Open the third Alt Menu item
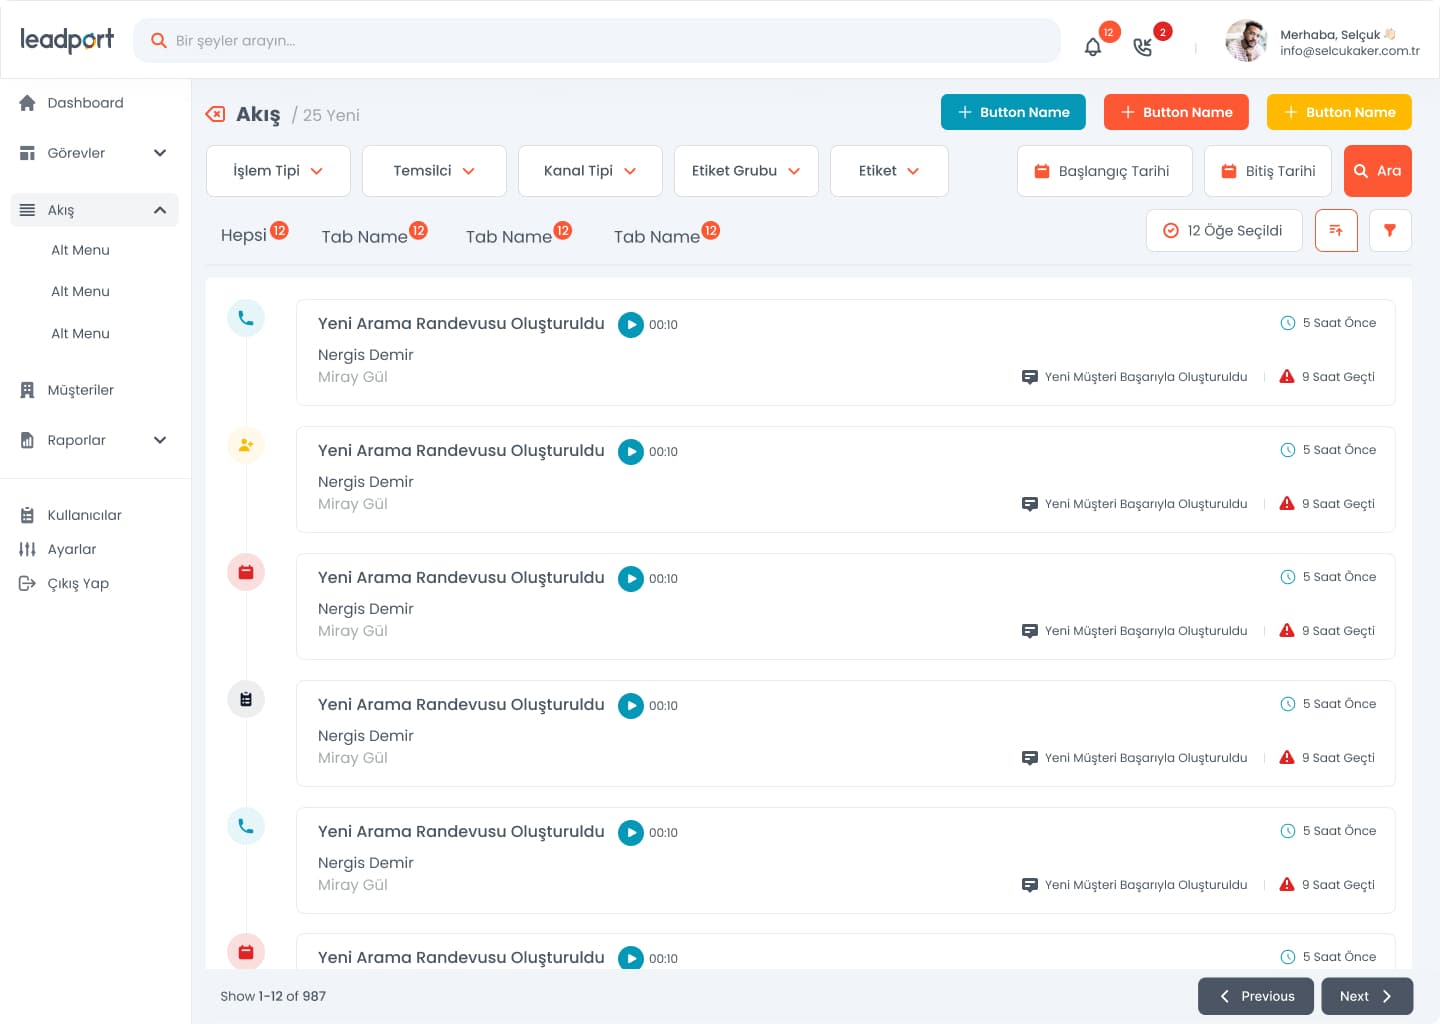Screen dimensions: 1440x1024 pyautogui.click(x=80, y=333)
